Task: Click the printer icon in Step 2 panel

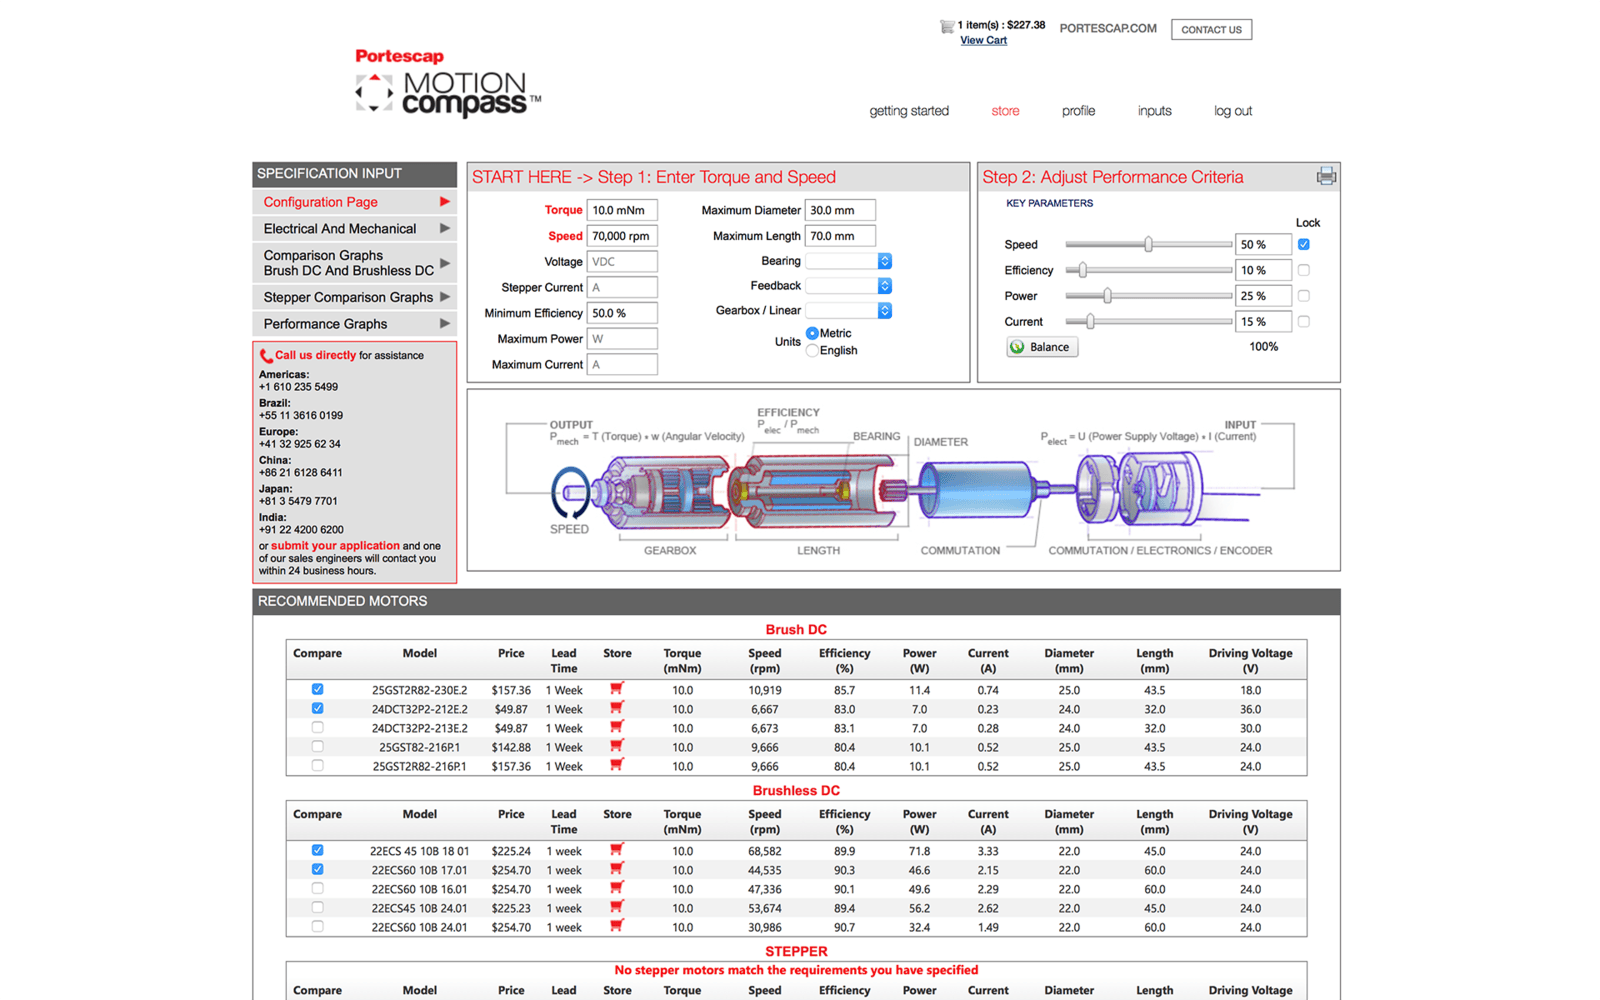Action: [1326, 177]
